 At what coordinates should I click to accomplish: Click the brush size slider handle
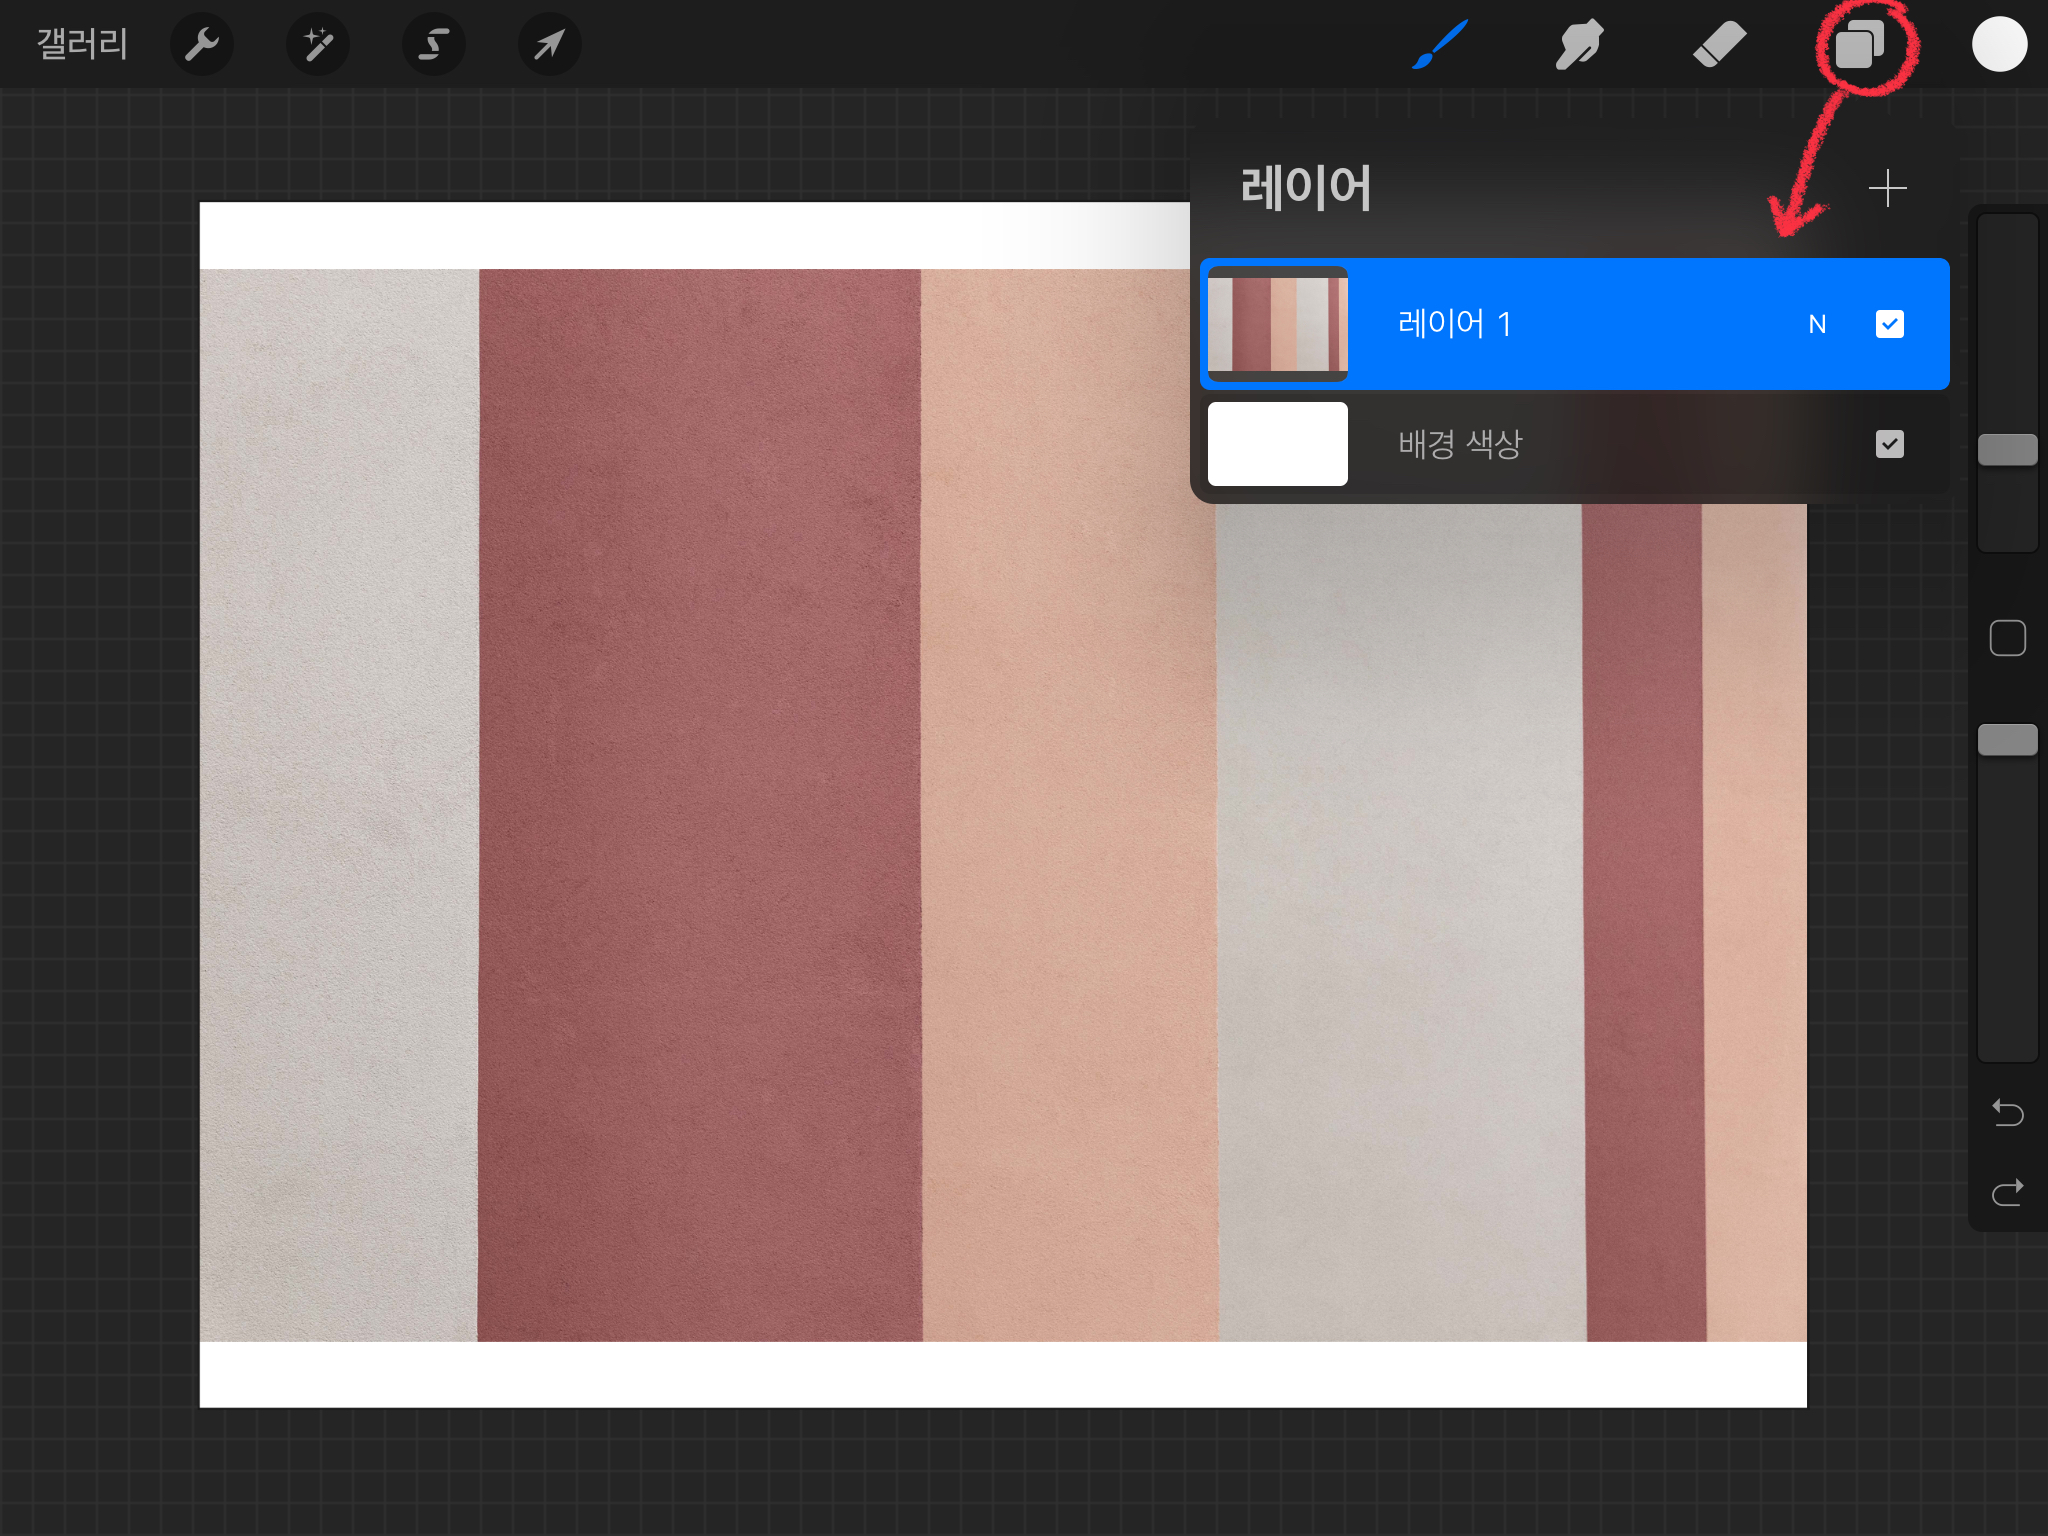point(2007,450)
